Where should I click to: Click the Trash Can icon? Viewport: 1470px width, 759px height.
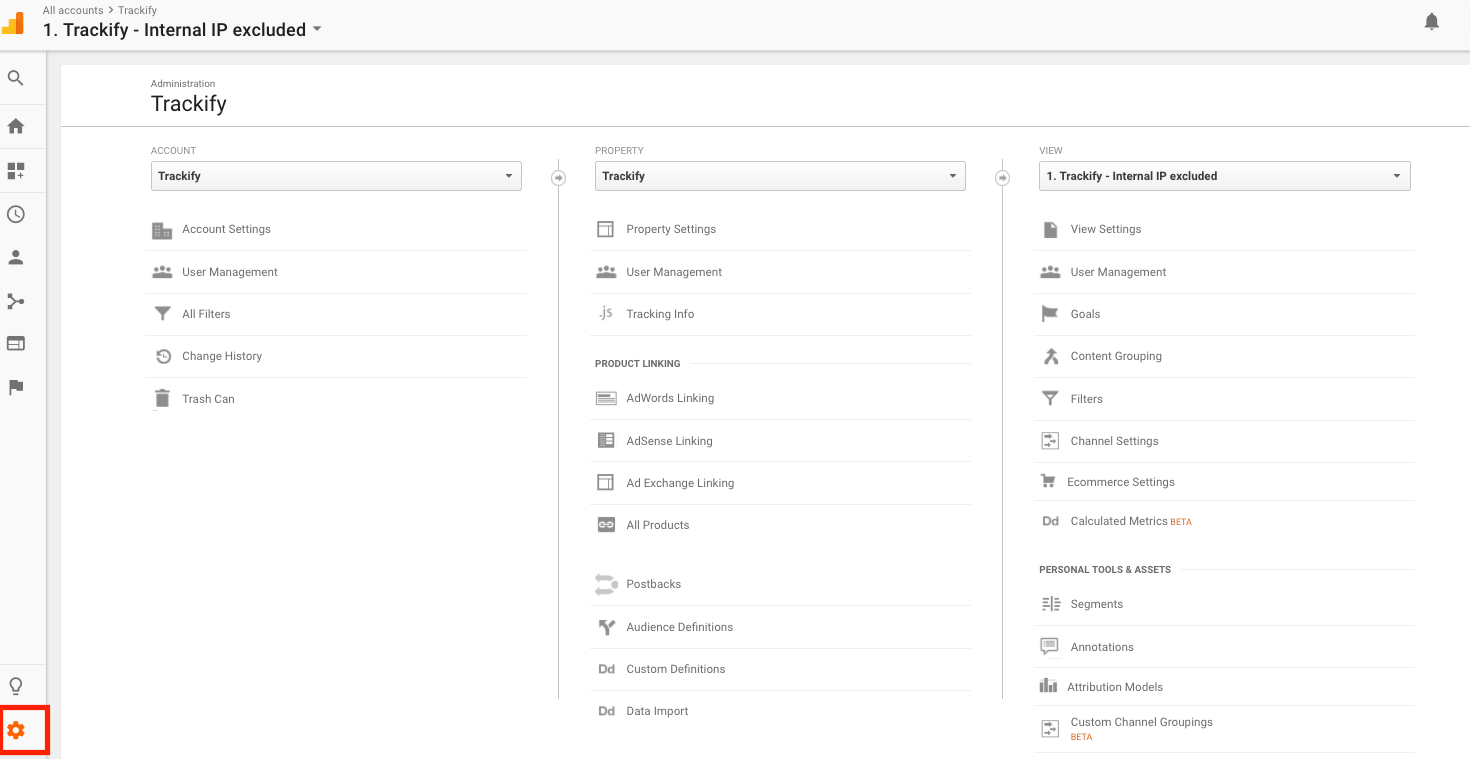(162, 399)
